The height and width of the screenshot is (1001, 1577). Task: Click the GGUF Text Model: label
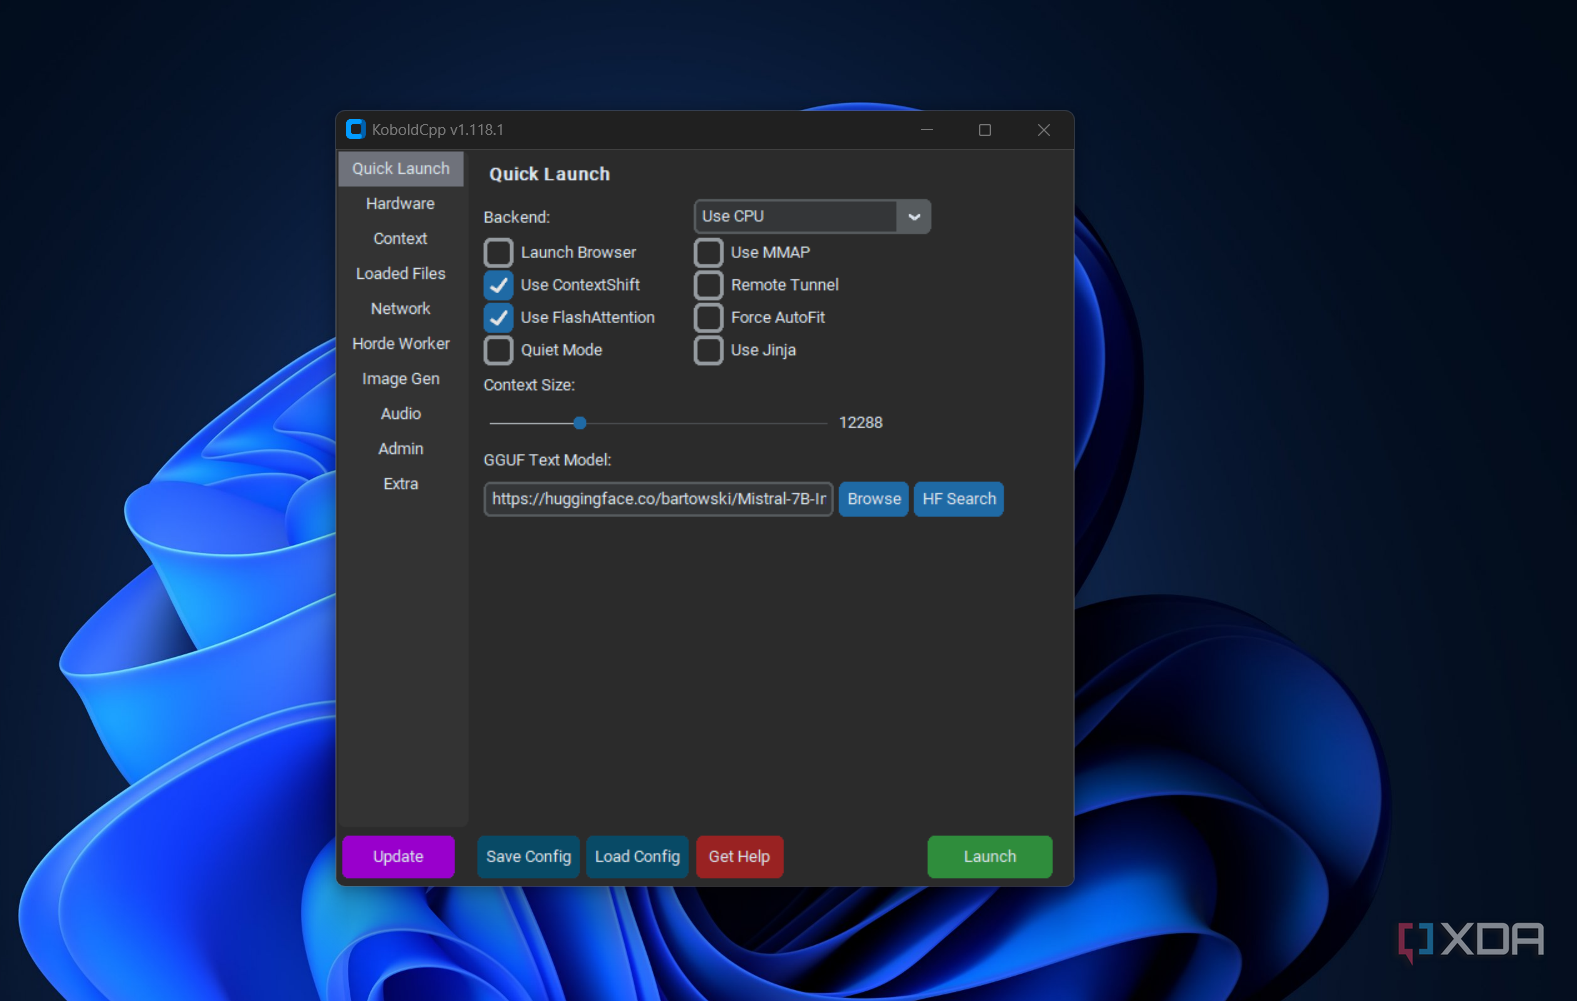(547, 460)
